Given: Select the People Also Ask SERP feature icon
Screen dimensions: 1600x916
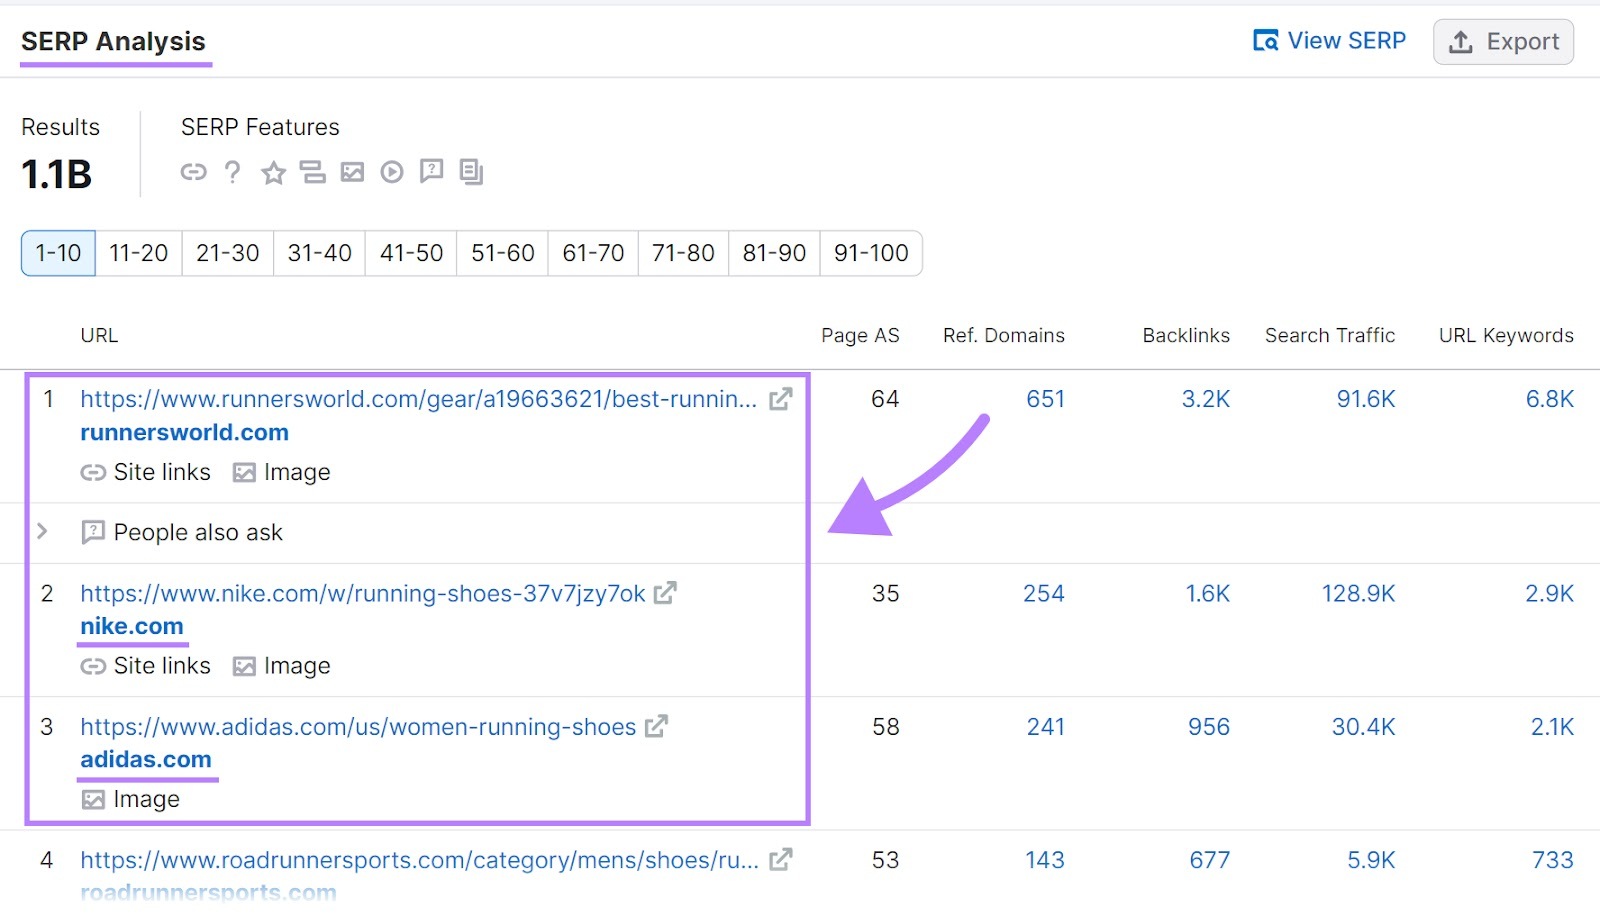Looking at the screenshot, I should pos(431,172).
